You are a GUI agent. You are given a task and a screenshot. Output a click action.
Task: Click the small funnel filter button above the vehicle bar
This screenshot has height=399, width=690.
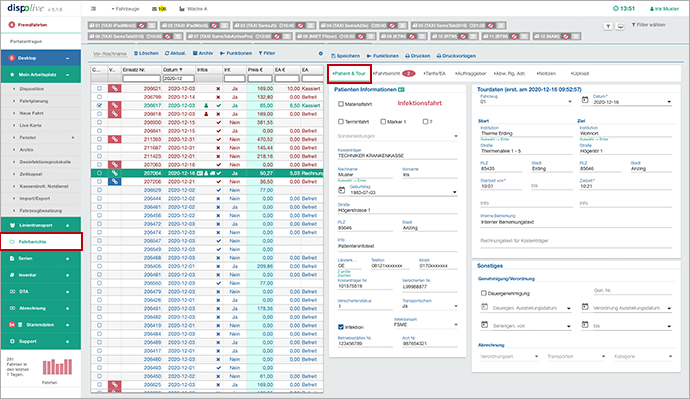(608, 26)
